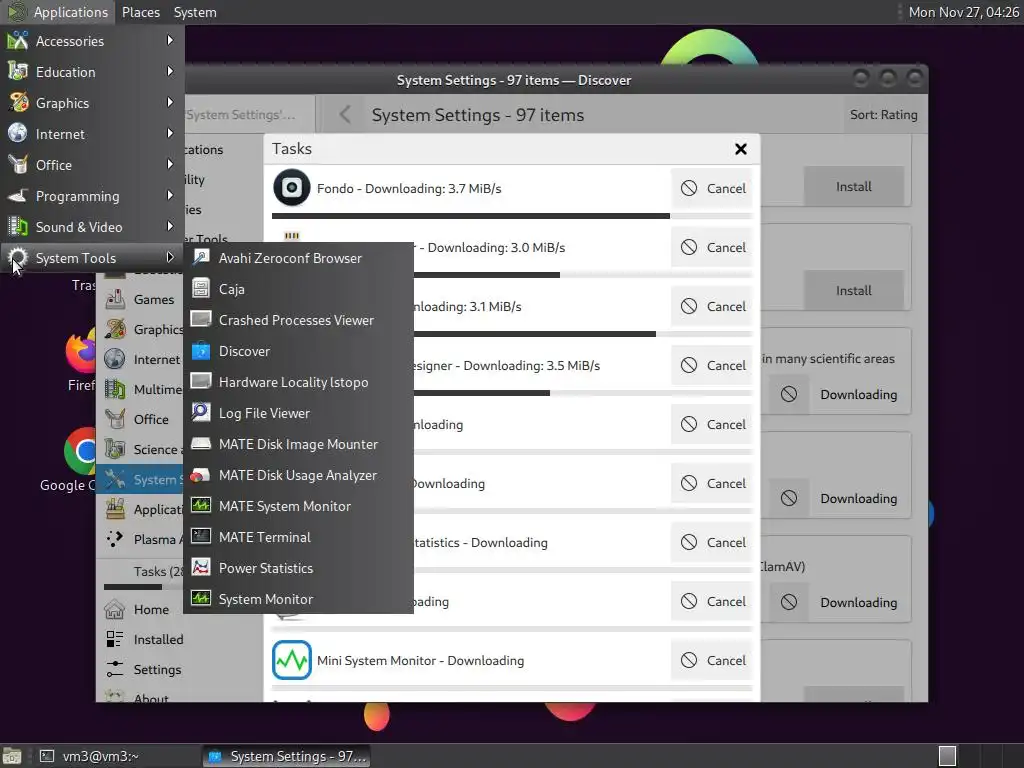
Task: Open MATE Terminal
Action: [298, 537]
